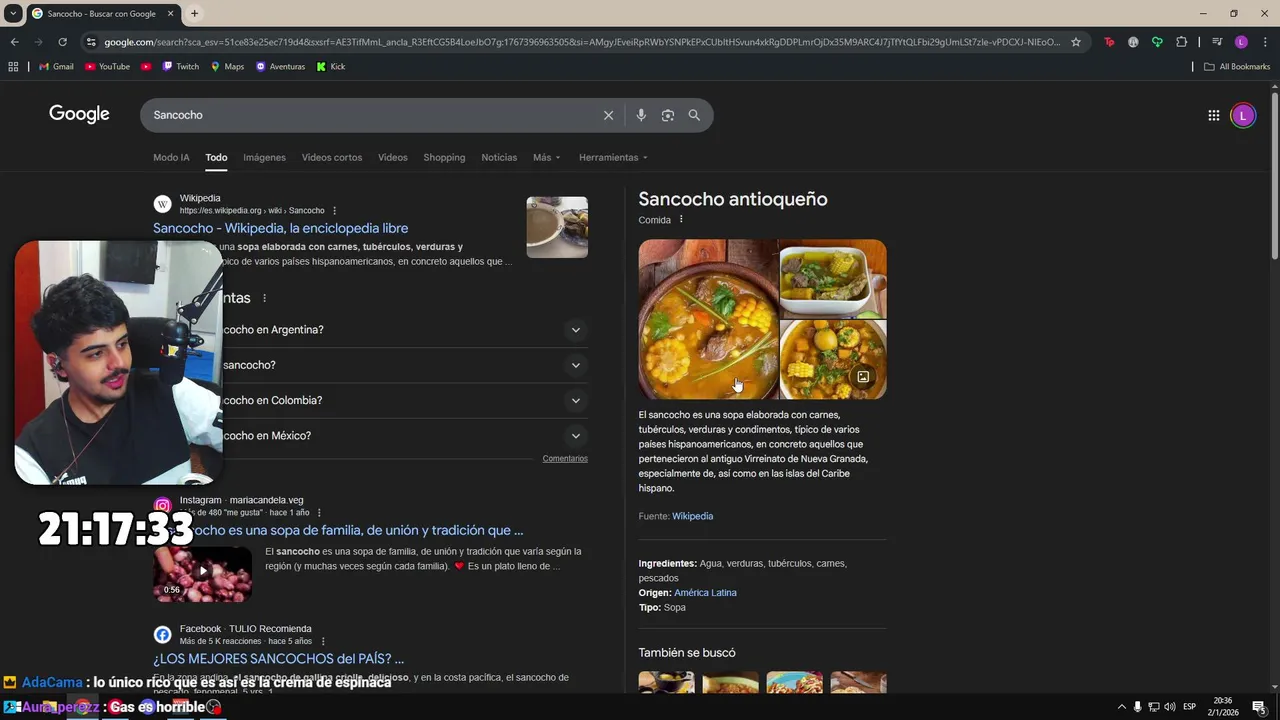Click the browser back arrow

[x=14, y=42]
